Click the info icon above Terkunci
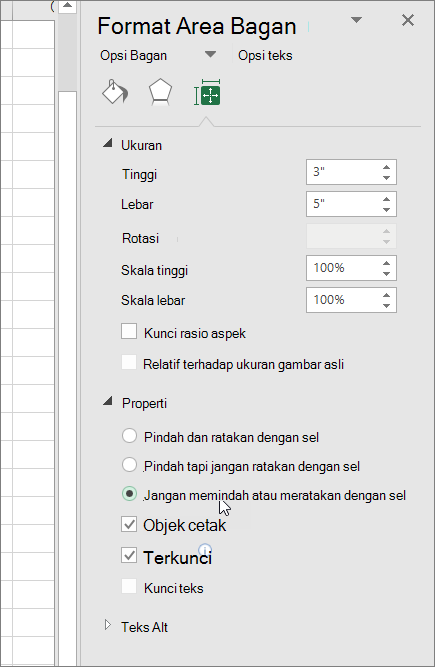Viewport: 435px width, 667px height. tap(205, 549)
